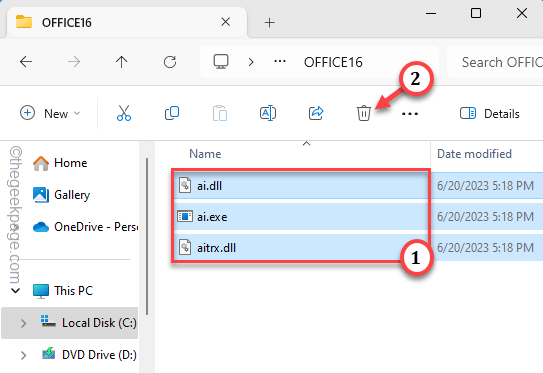Click the OFFICE16 tab folder icon
Image resolution: width=543 pixels, height=373 pixels.
[24, 22]
